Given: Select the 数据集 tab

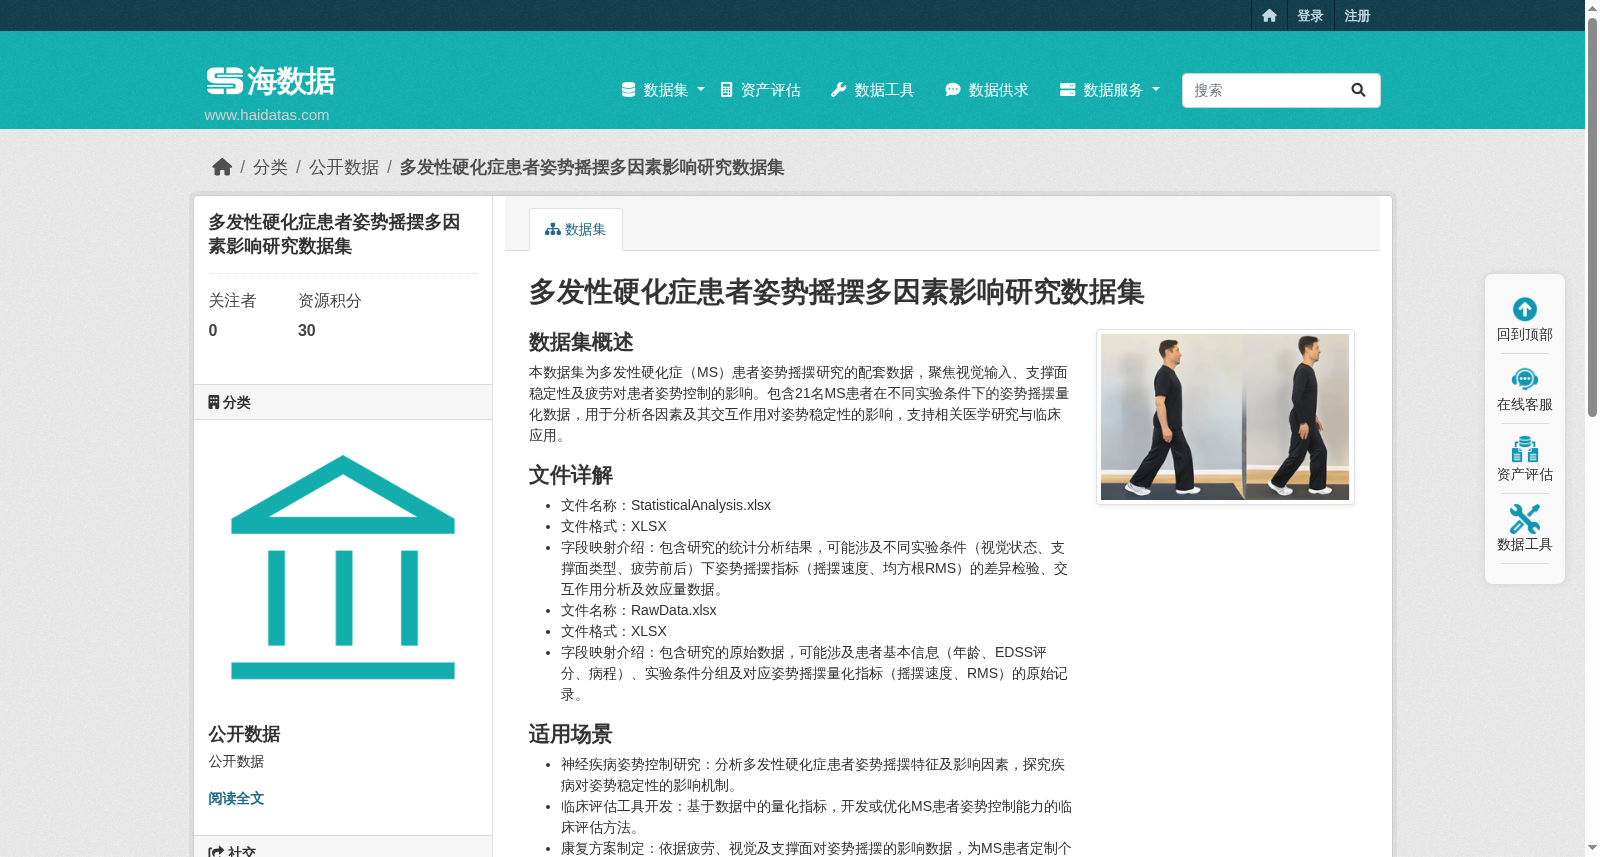Looking at the screenshot, I should pos(576,229).
